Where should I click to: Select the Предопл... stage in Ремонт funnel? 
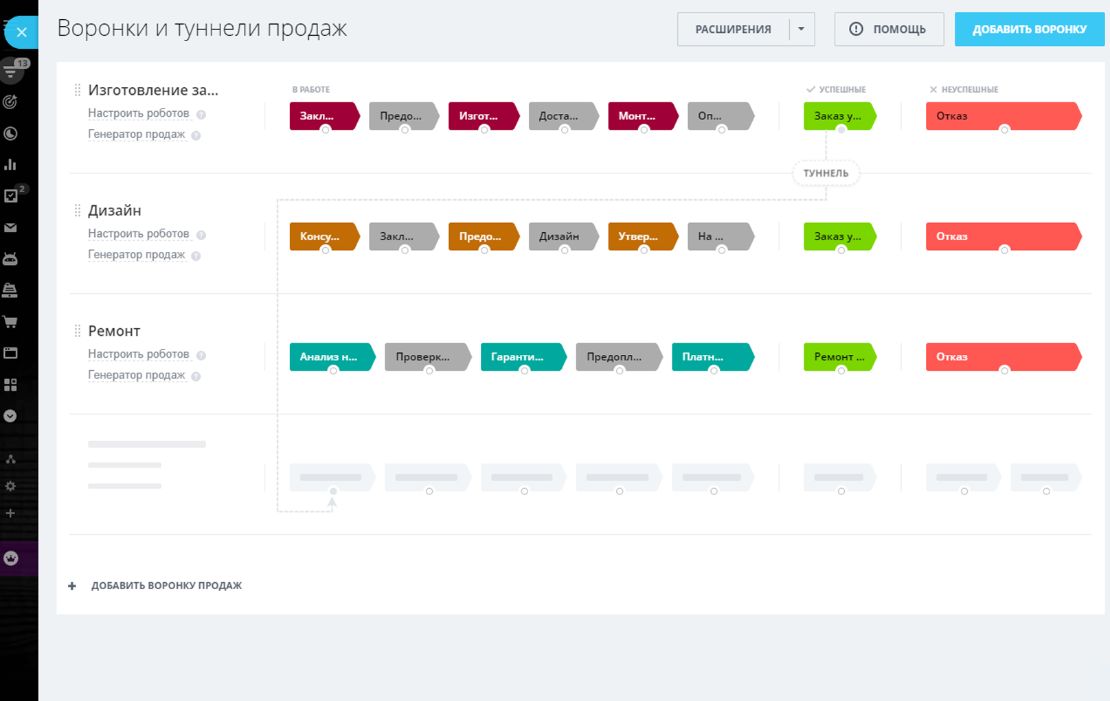(x=619, y=357)
